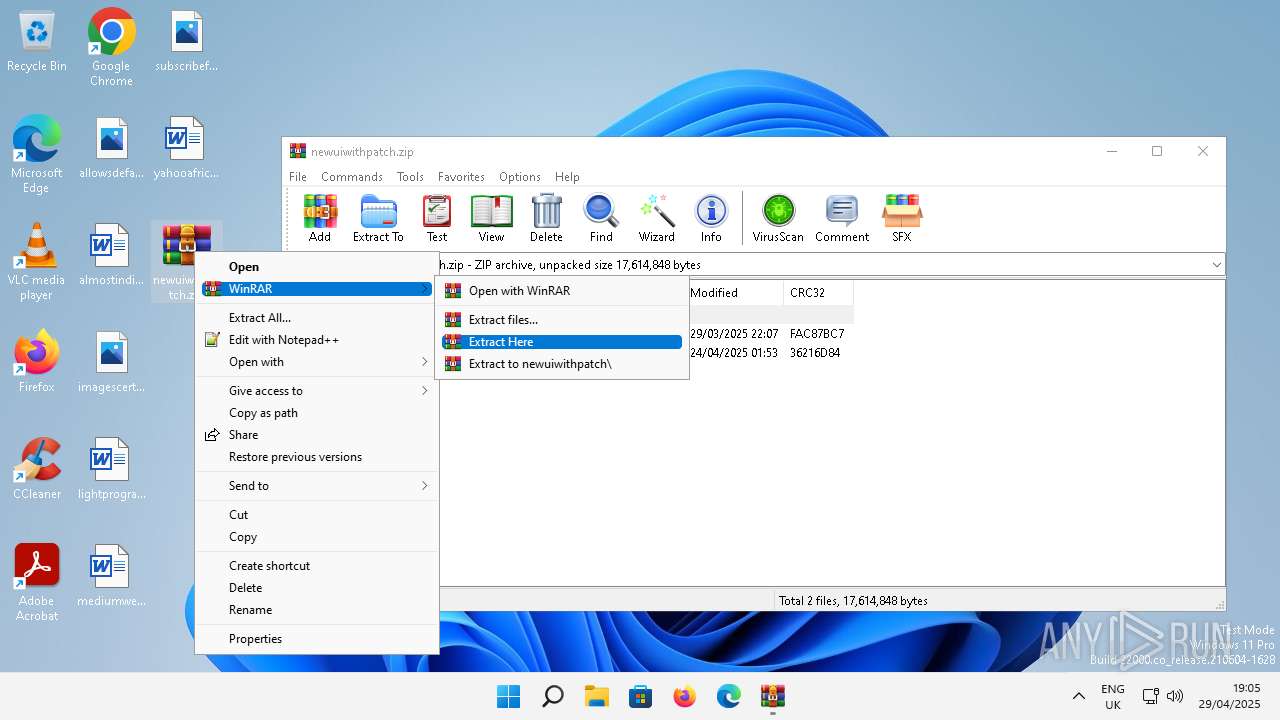Select Google Chrome desktop shortcut
Screen dimensions: 1280x720
click(111, 47)
